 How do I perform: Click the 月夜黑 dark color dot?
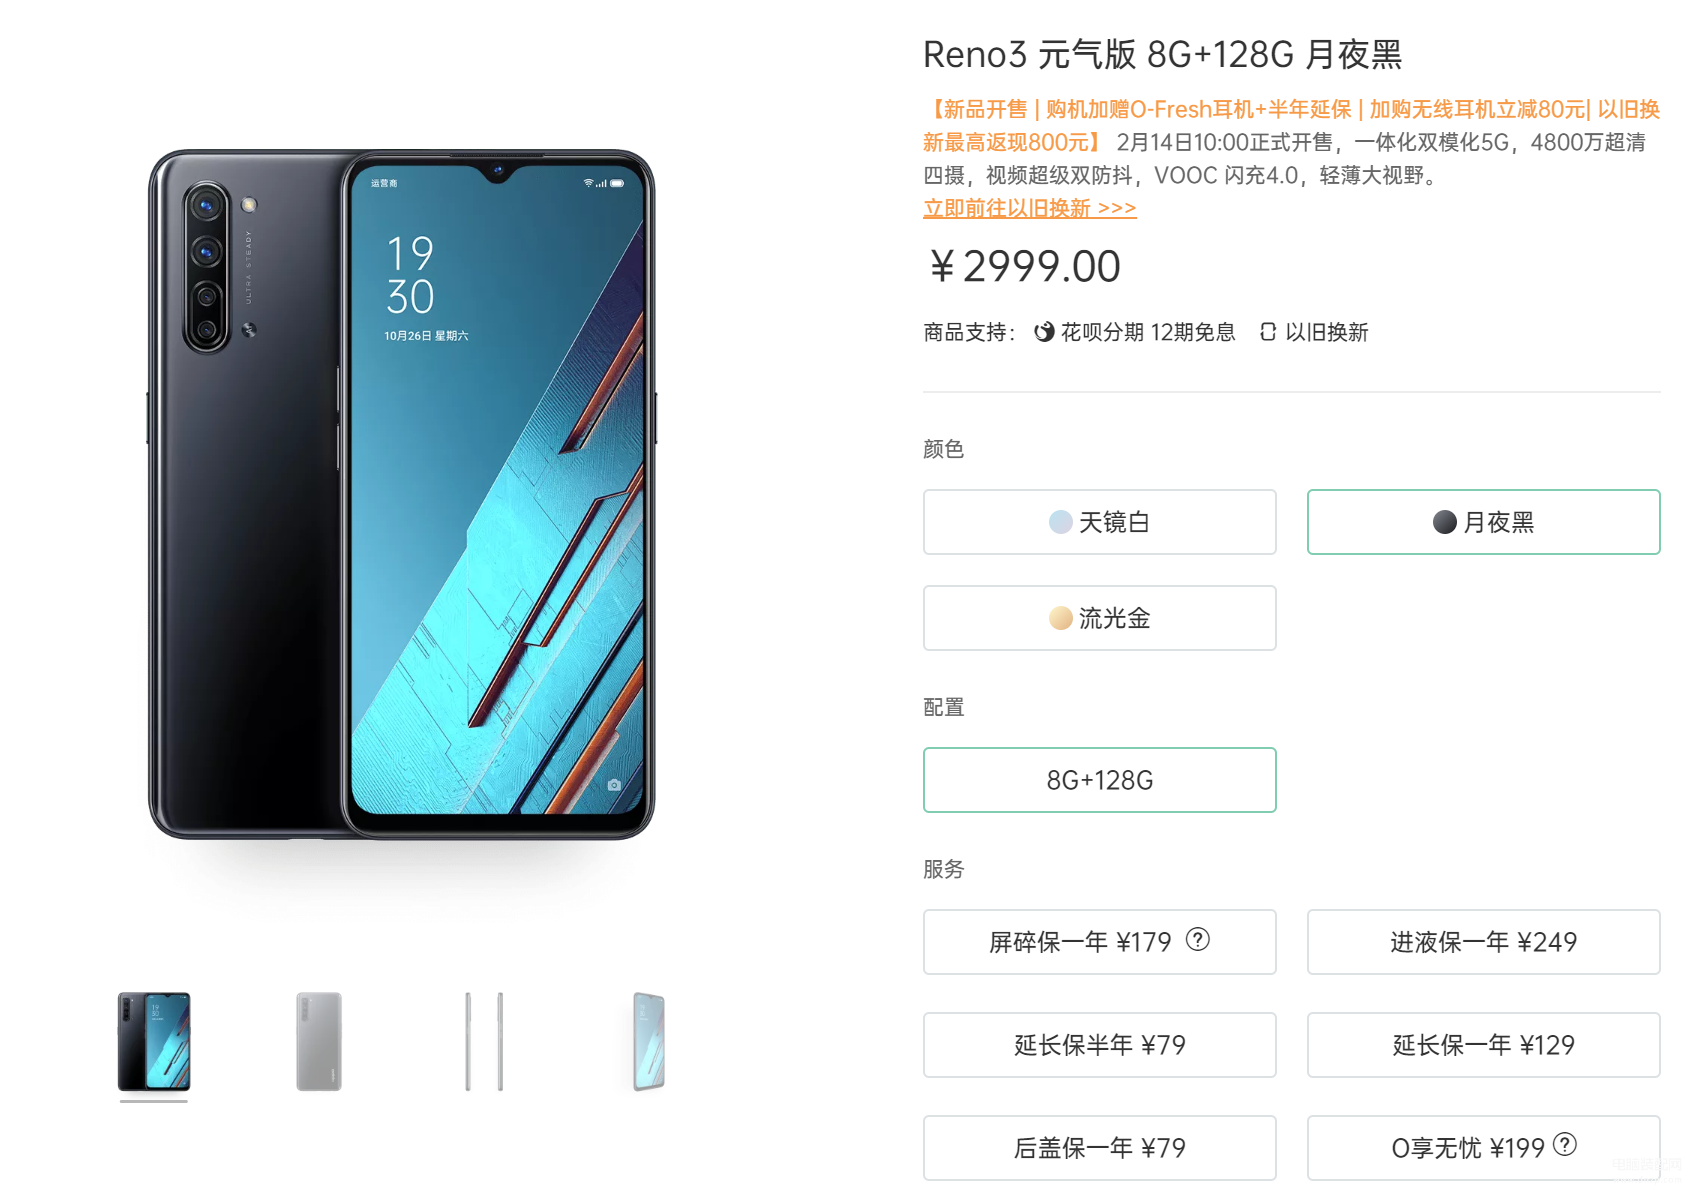pos(1444,522)
